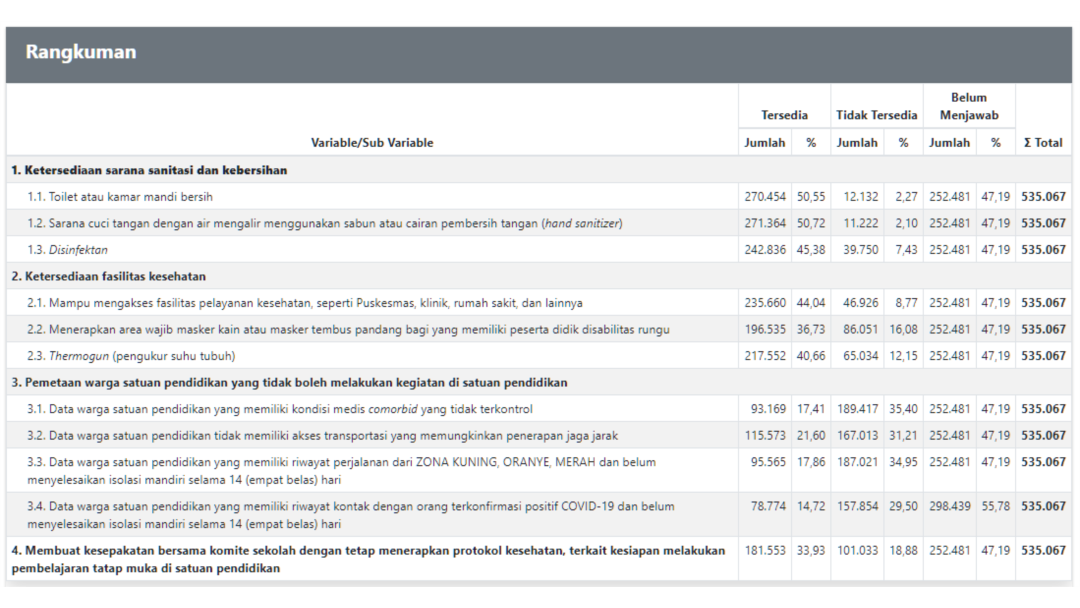Click Tidak Tersedia value 46.926
This screenshot has width=1080, height=608.
pyautogui.click(x=860, y=303)
